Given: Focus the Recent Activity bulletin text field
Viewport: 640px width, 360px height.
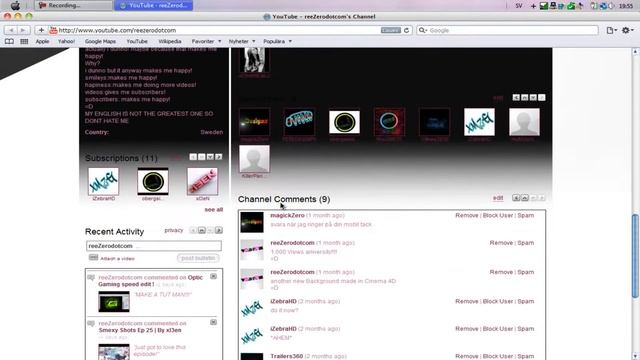Looking at the screenshot, I should tap(154, 246).
